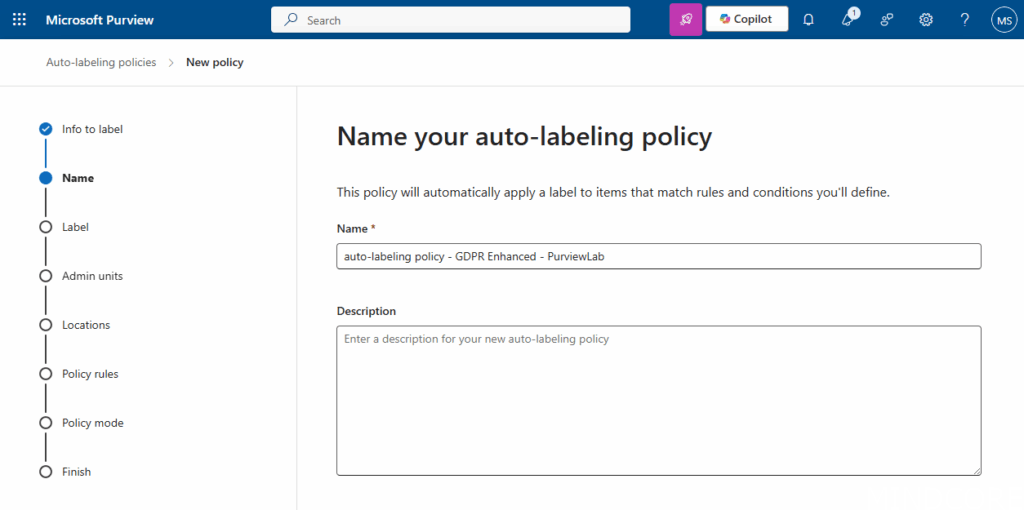Go to the Locations step
This screenshot has width=1024, height=510.
point(86,325)
